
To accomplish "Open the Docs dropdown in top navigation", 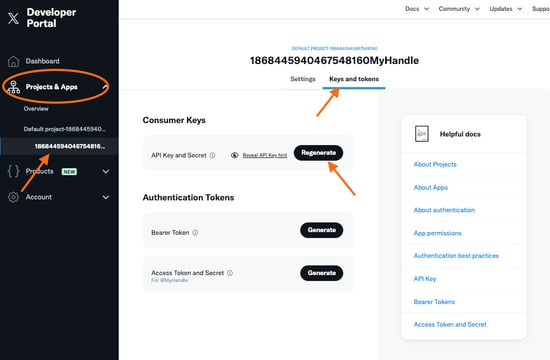I will click(x=417, y=9).
